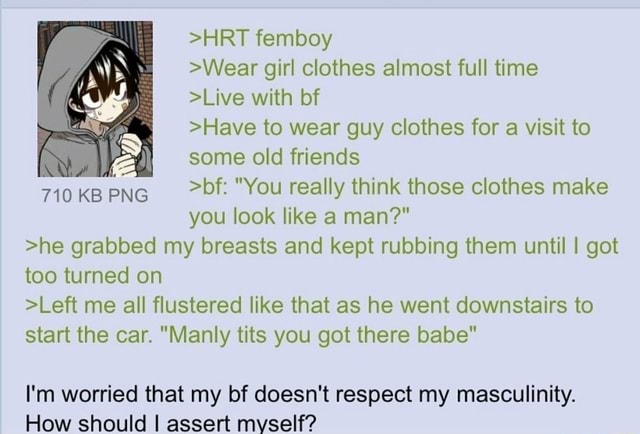Viewport: 640px width, 434px height.
Task: Select the "you look like a man?" line
Action: tap(299, 217)
